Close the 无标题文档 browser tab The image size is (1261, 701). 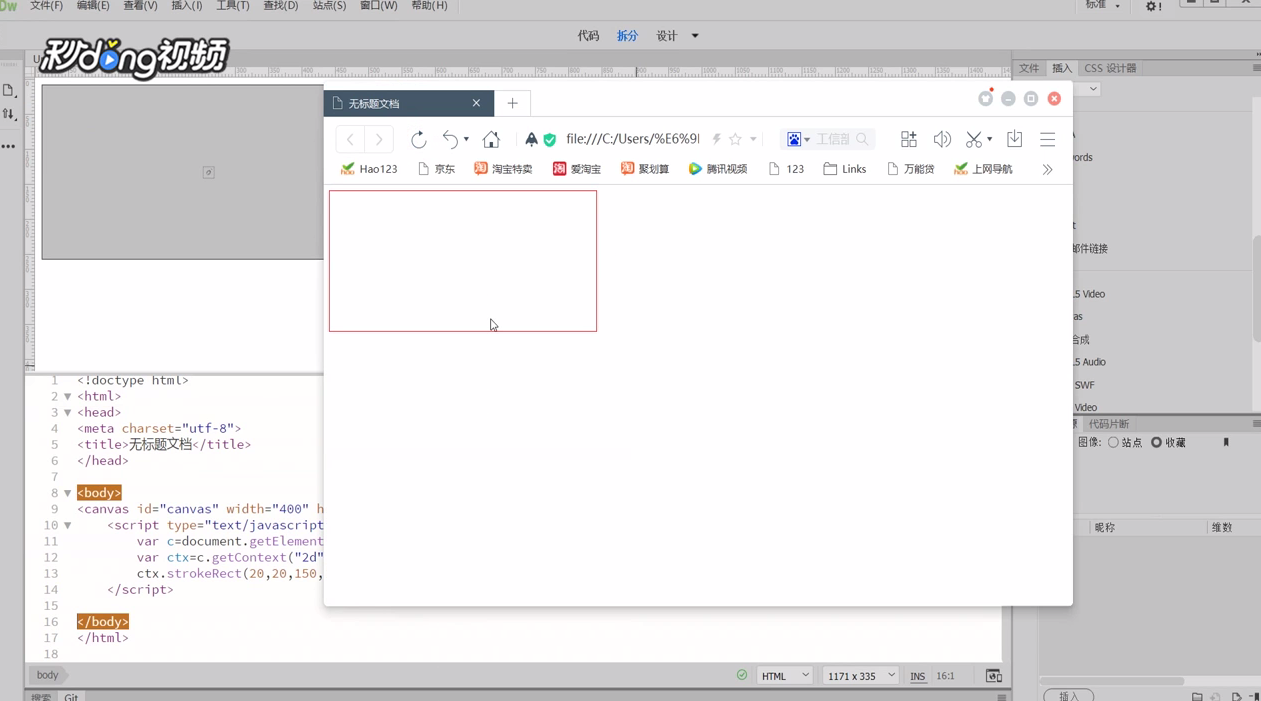(476, 103)
